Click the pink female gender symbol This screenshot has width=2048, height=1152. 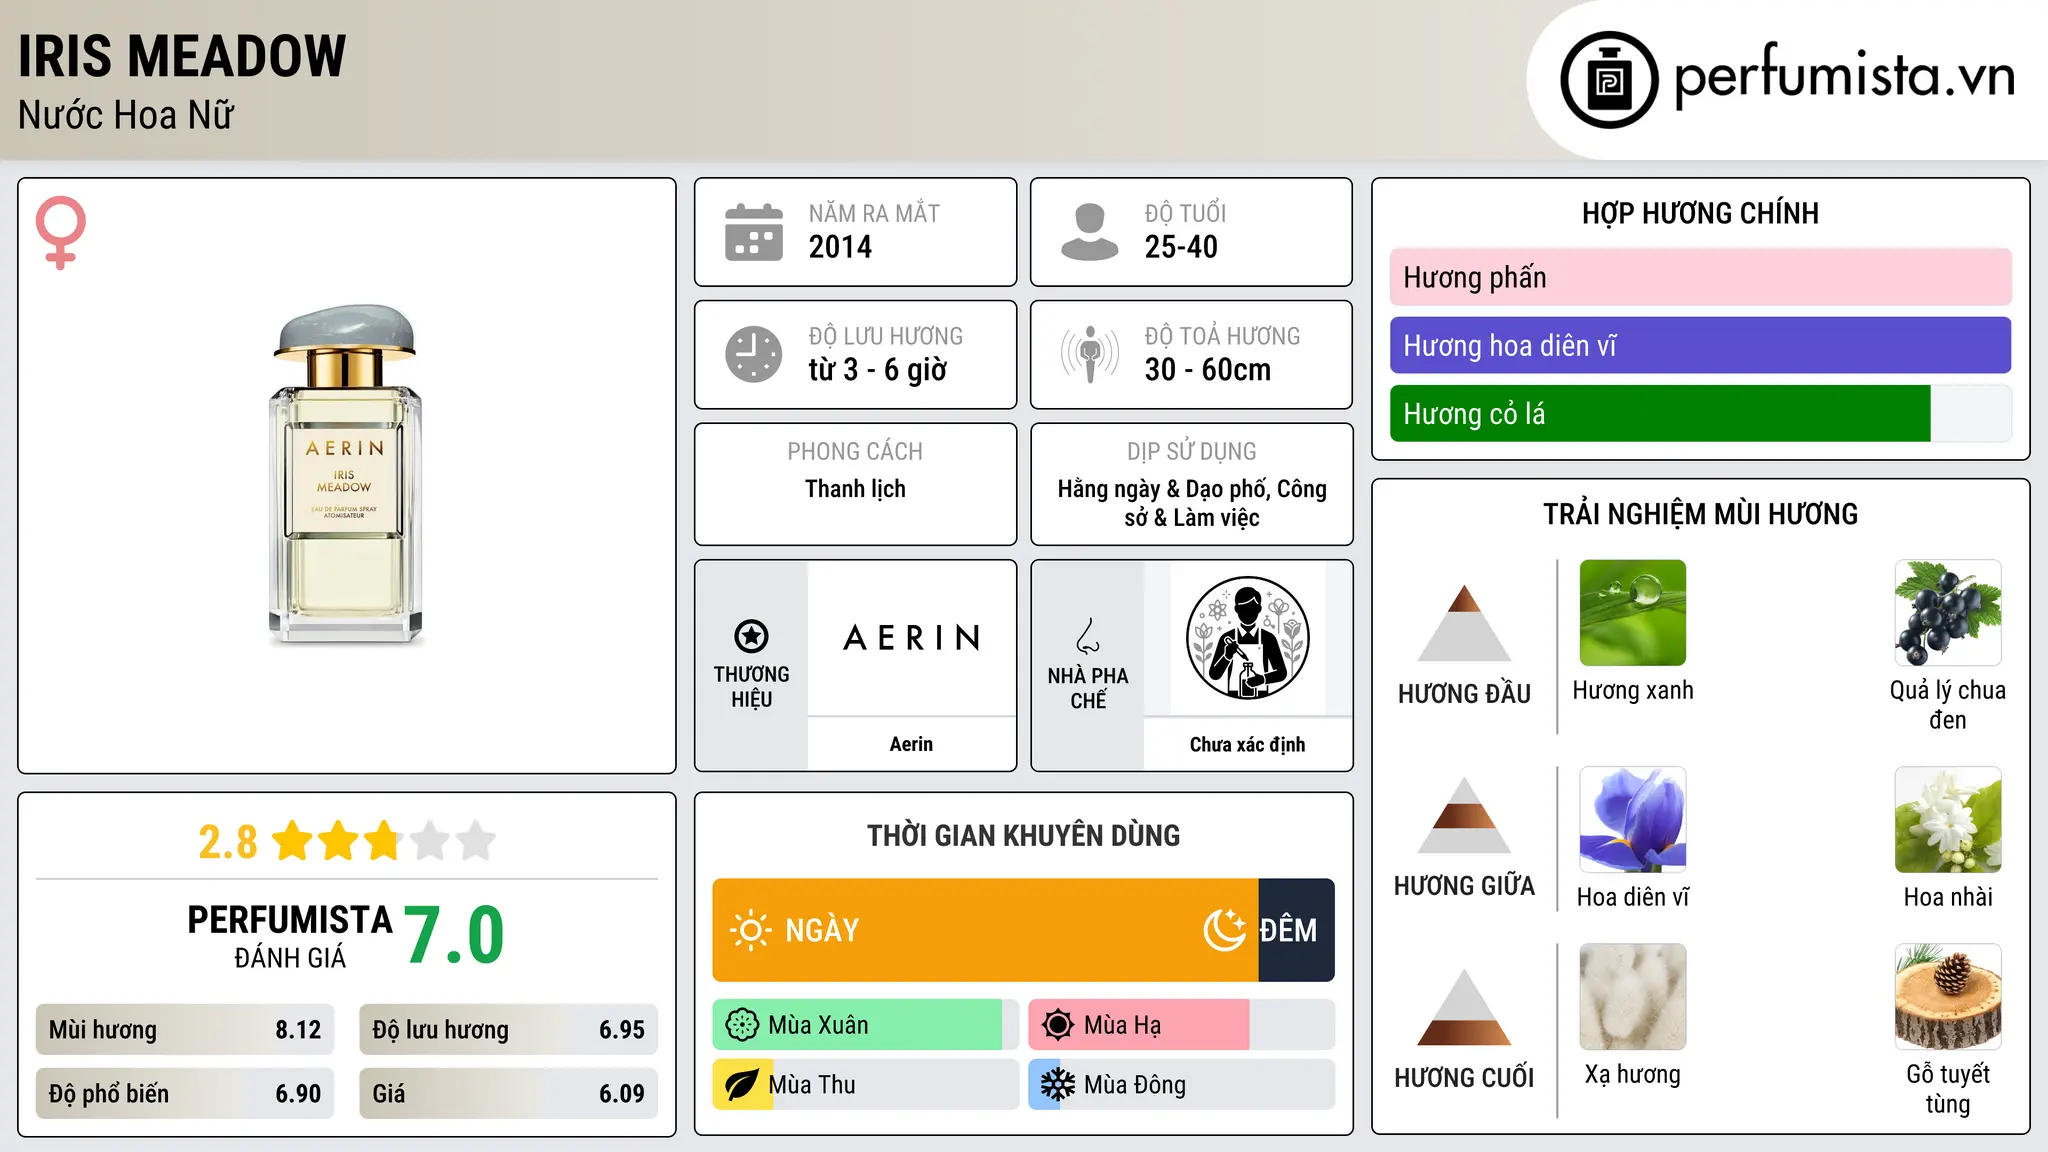(x=60, y=233)
